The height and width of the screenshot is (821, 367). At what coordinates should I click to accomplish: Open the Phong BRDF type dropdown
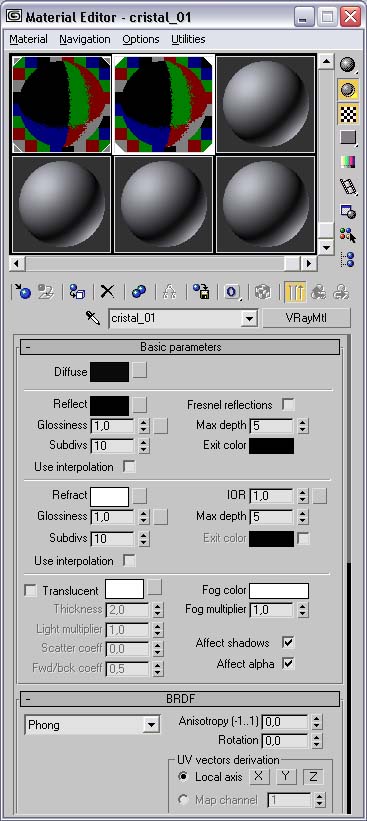coord(151,725)
